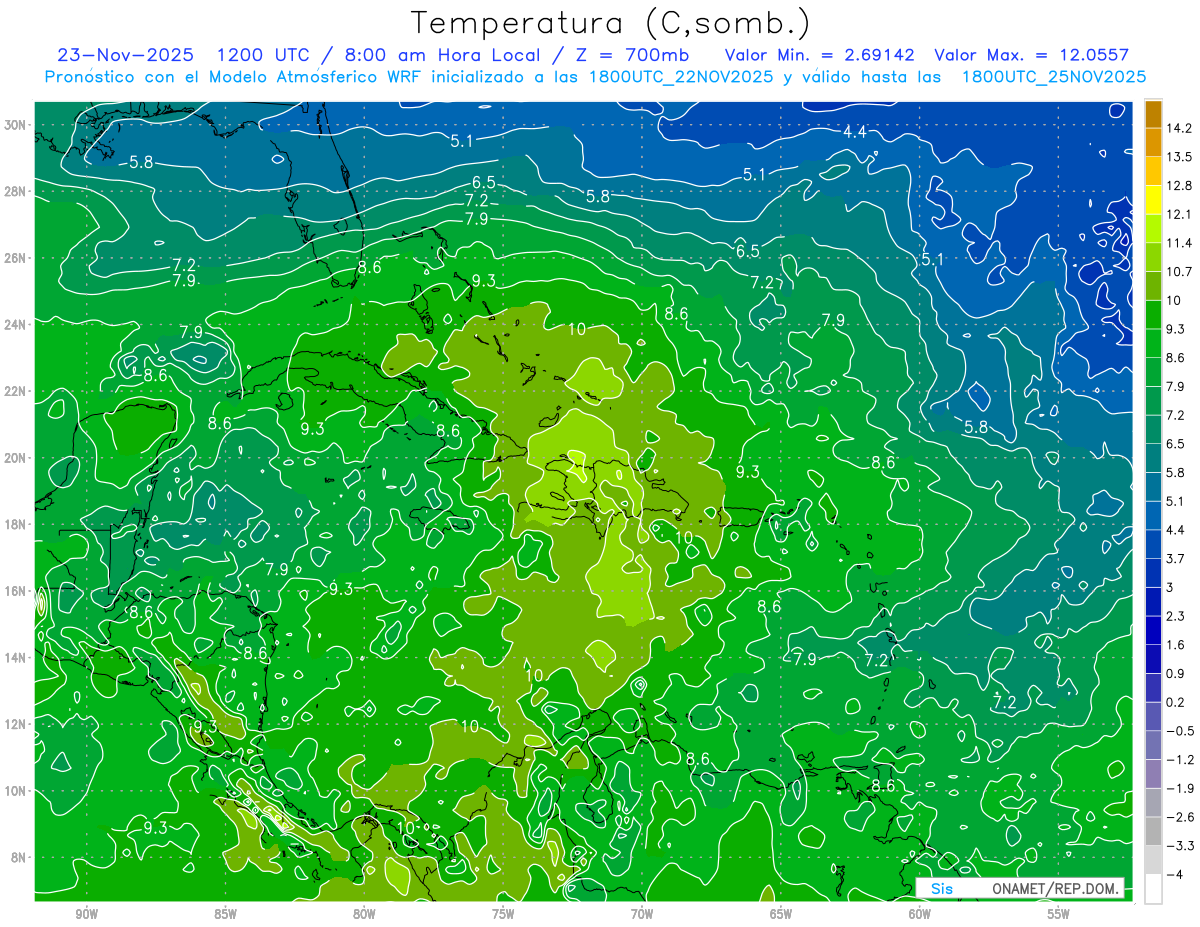
Task: Click the 14.2 color scale label
Action: pos(1178,128)
